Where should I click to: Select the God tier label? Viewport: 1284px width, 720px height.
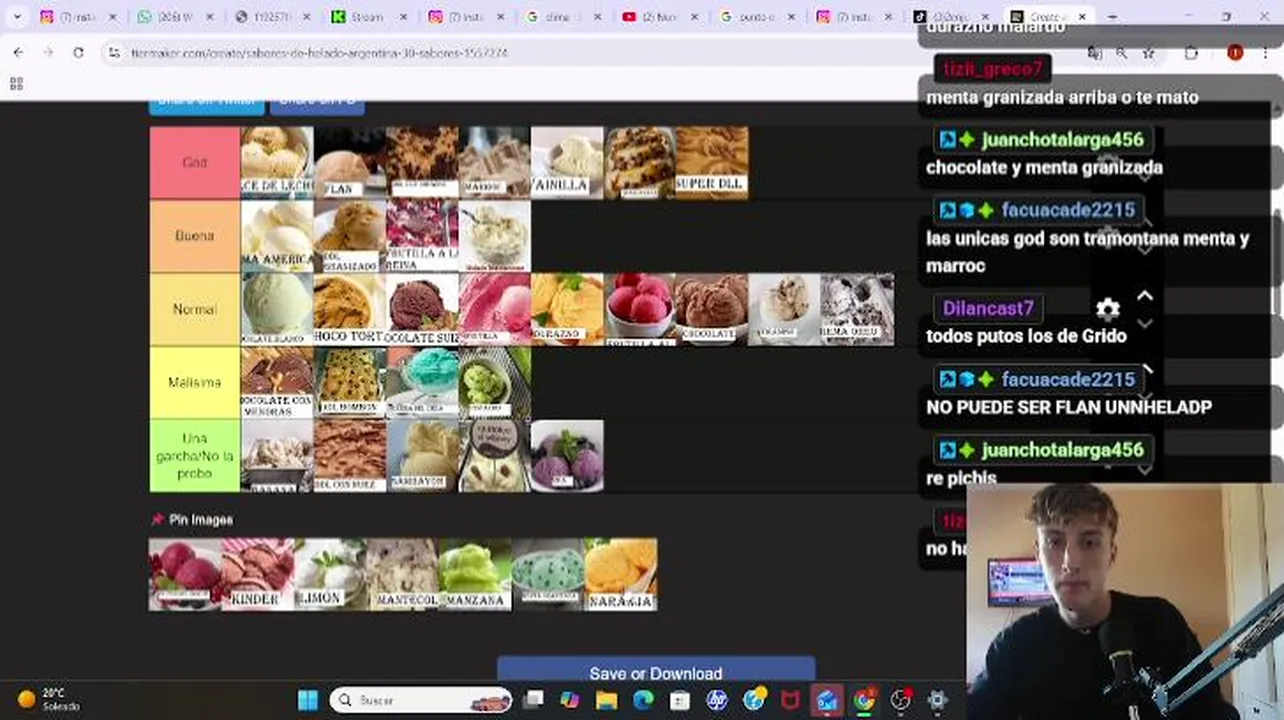[195, 162]
